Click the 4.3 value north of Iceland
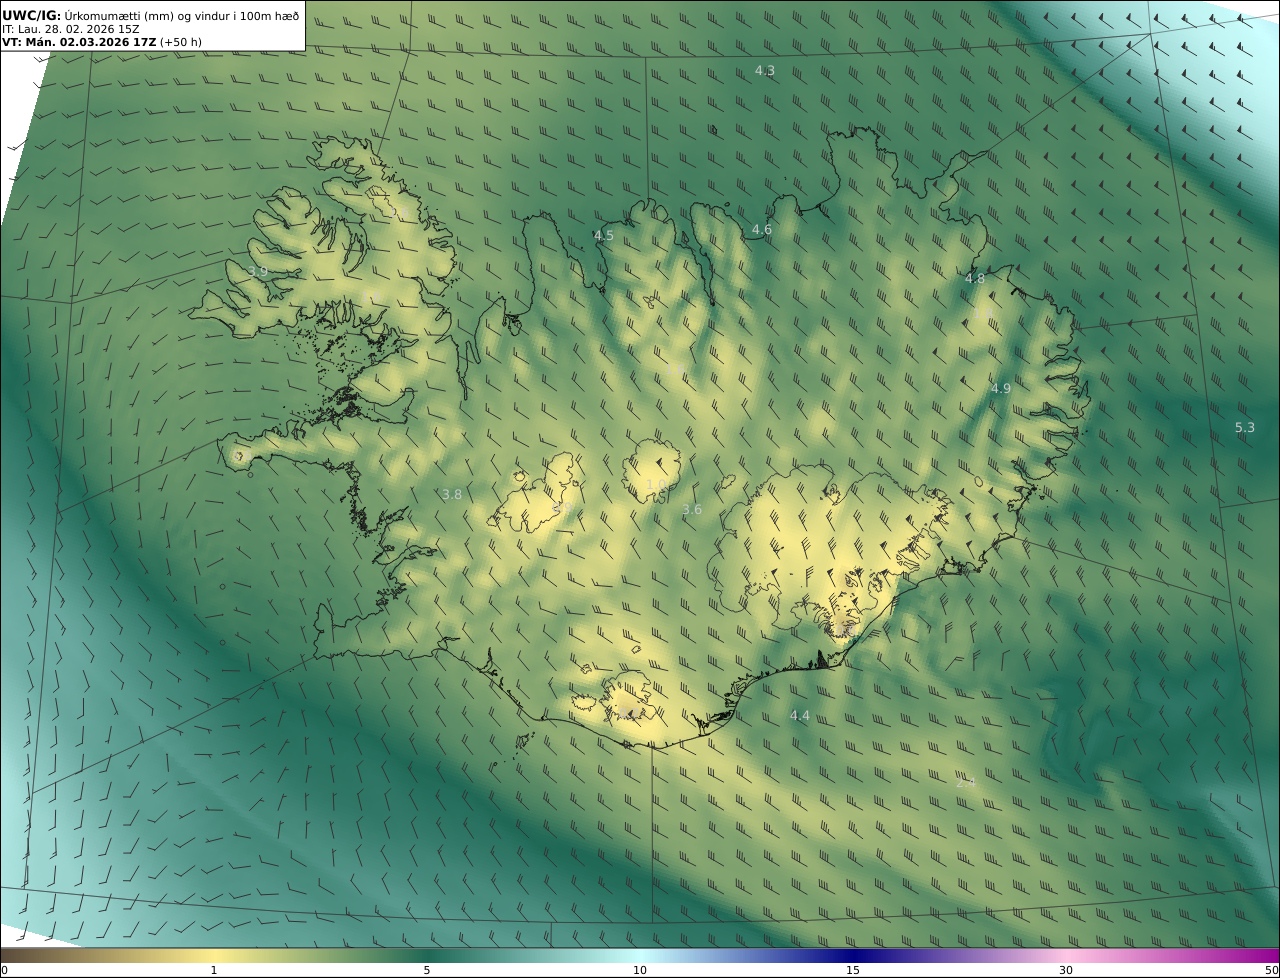The image size is (1280, 978). point(765,71)
